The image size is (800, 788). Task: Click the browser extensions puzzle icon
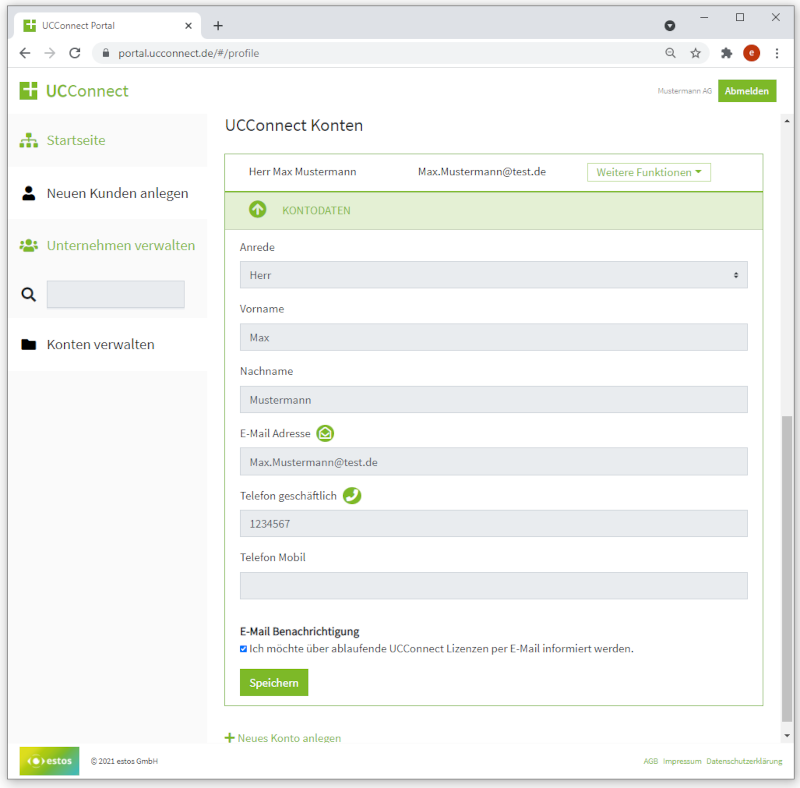(x=726, y=53)
